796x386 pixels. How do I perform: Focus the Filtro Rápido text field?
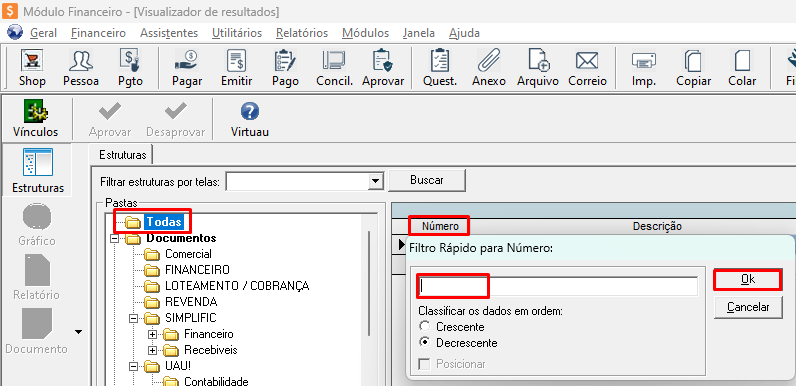[557, 287]
